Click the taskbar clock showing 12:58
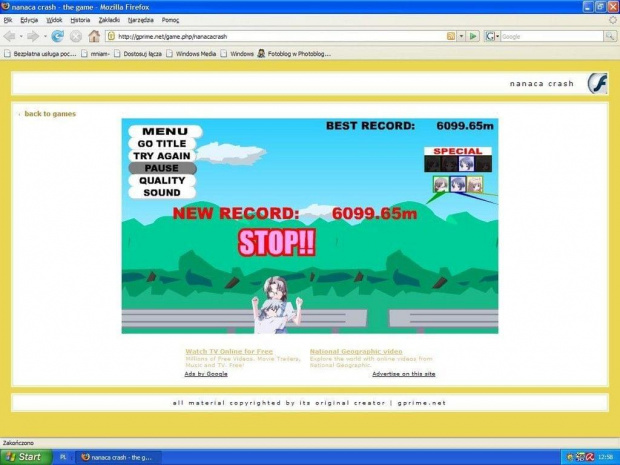This screenshot has width=620, height=465. click(606, 457)
